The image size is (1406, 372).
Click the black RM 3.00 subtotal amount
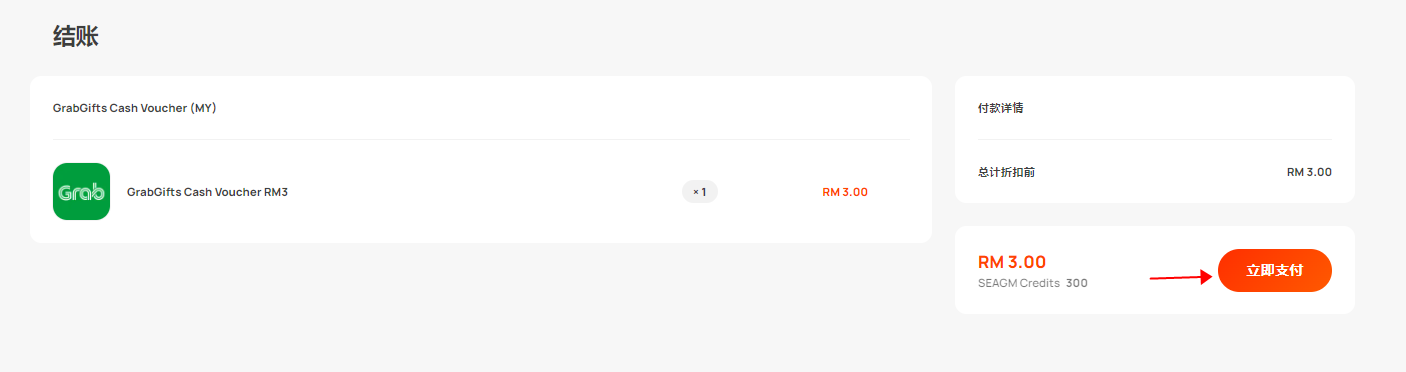click(1309, 172)
